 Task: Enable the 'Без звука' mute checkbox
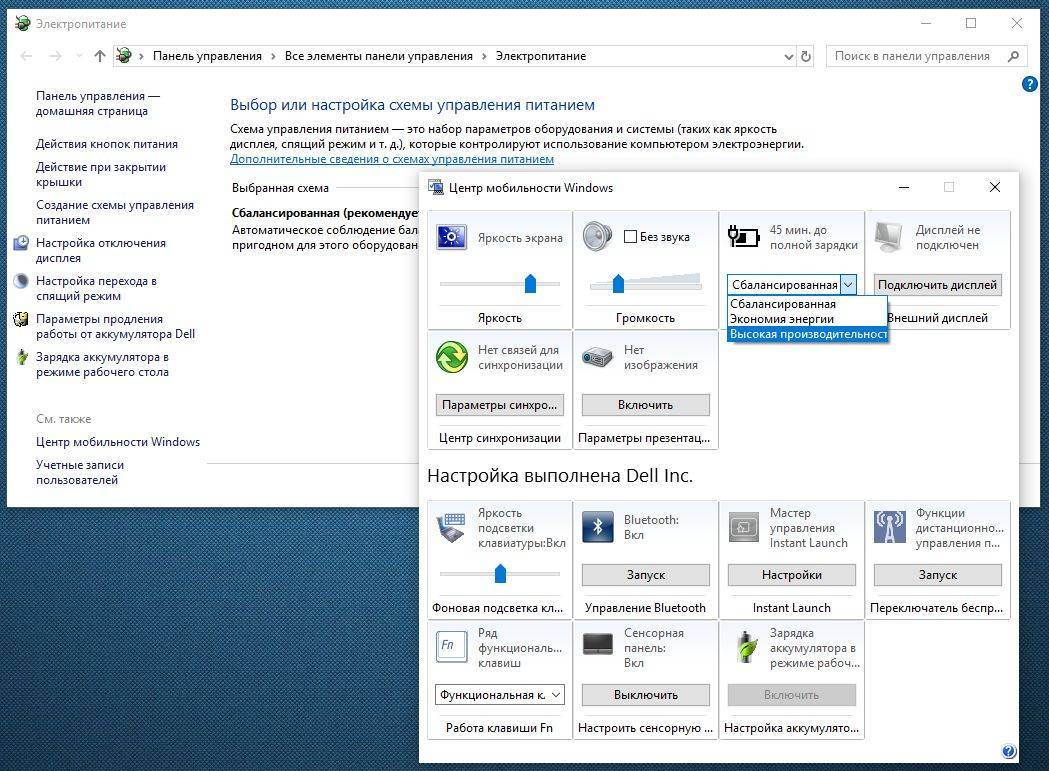pos(630,237)
